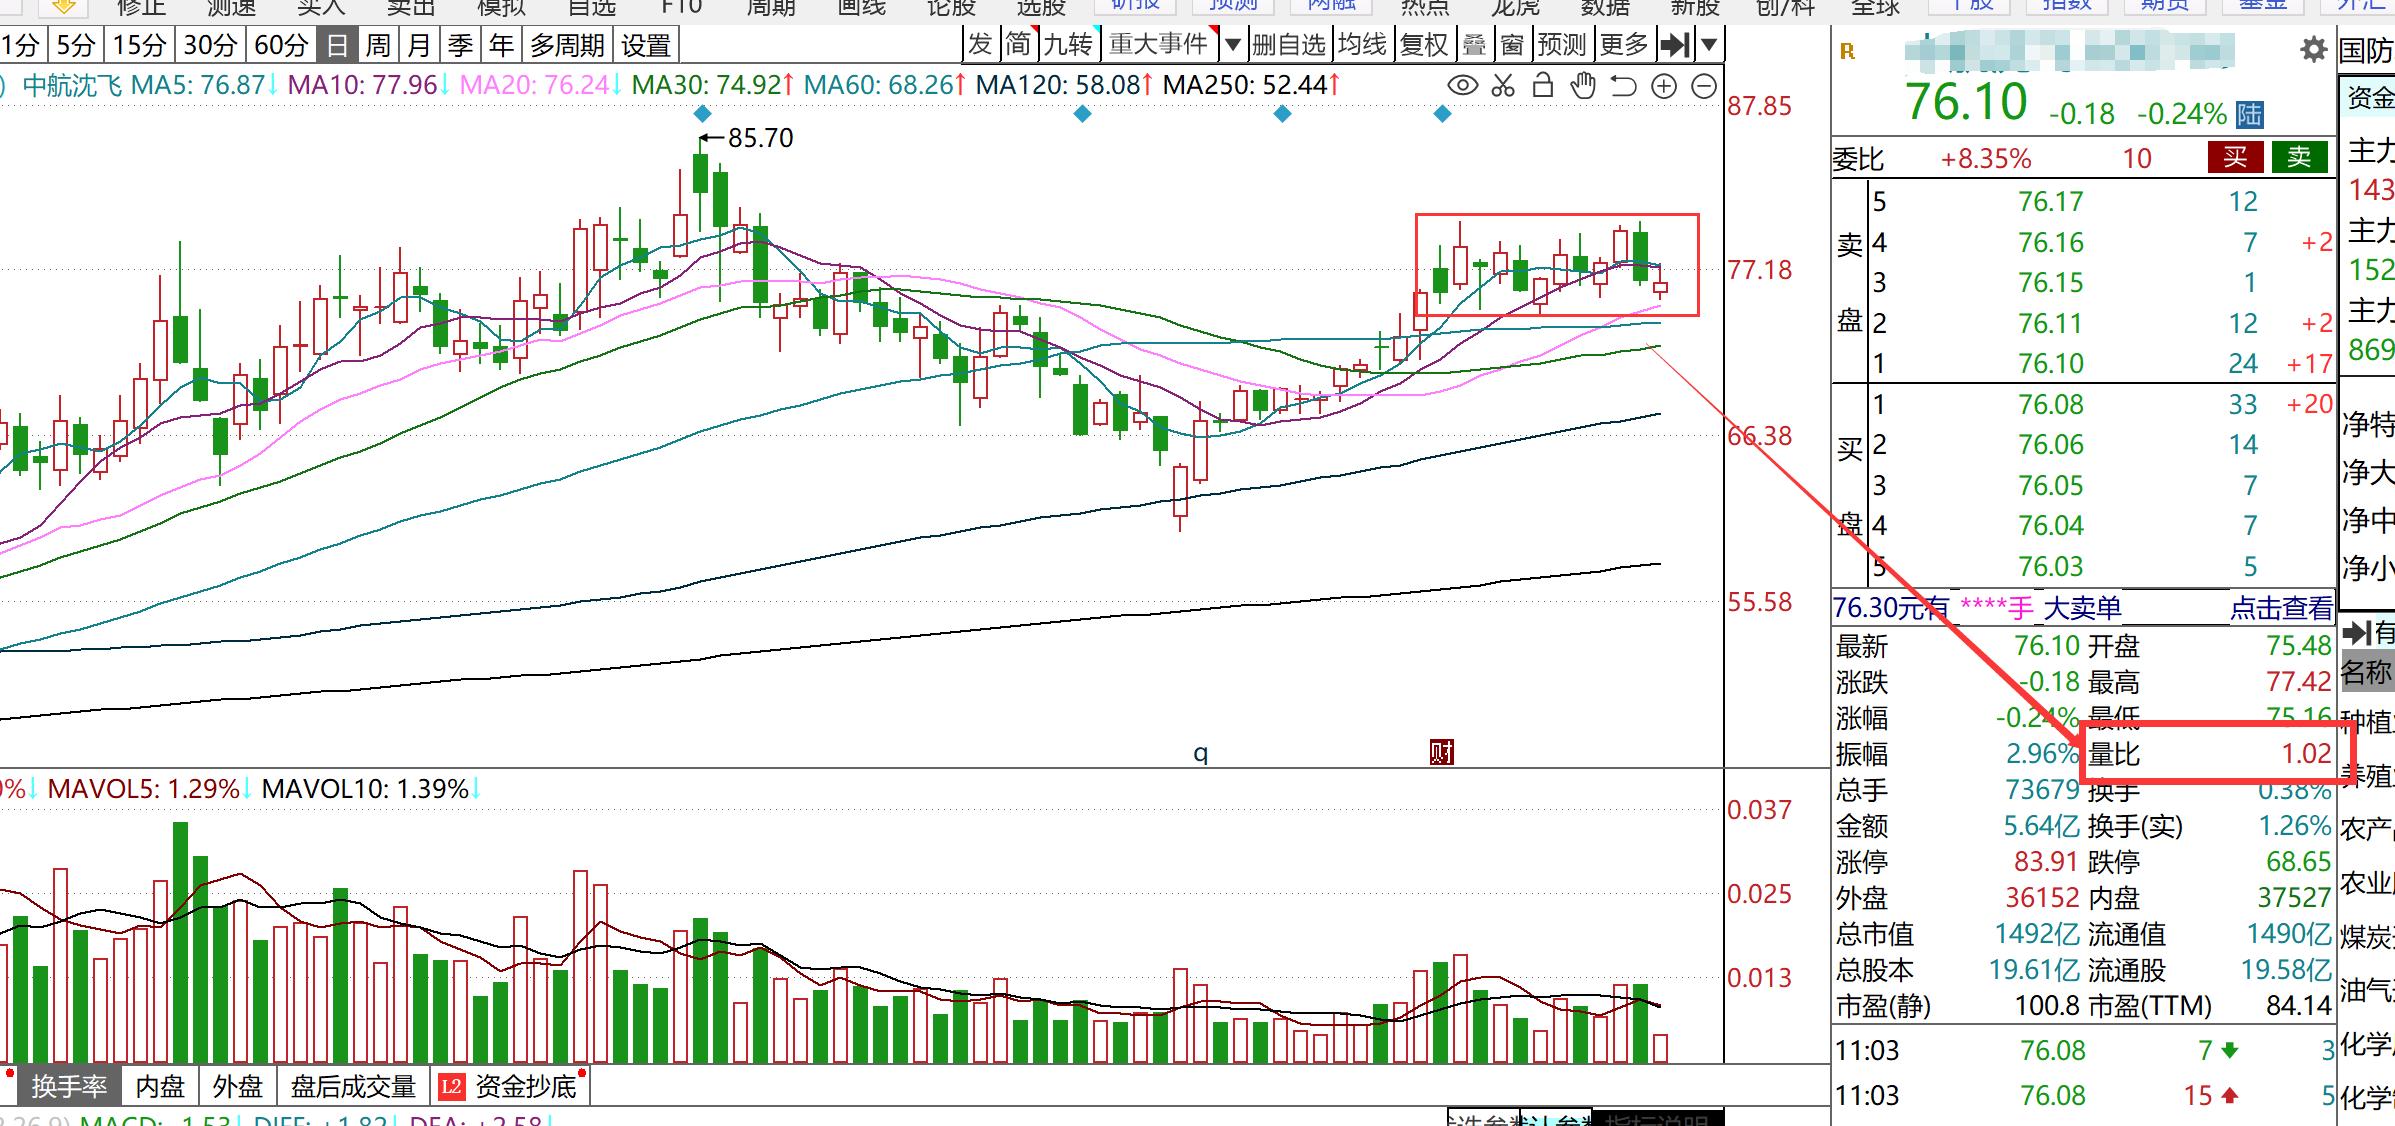Image resolution: width=2395 pixels, height=1126 pixels.
Task: Open dropdown arrow after jump-to-end icon
Action: pyautogui.click(x=1709, y=45)
